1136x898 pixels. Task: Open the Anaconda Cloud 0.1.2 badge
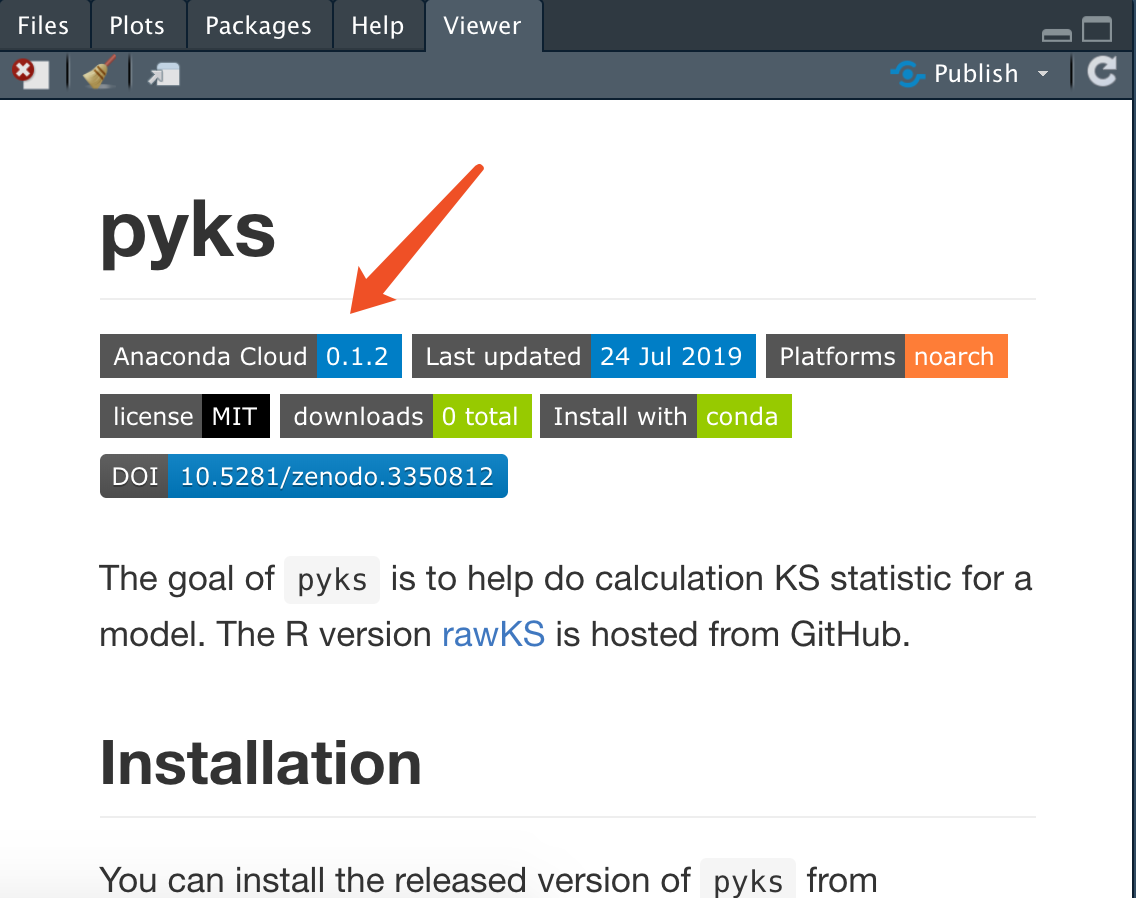click(251, 356)
